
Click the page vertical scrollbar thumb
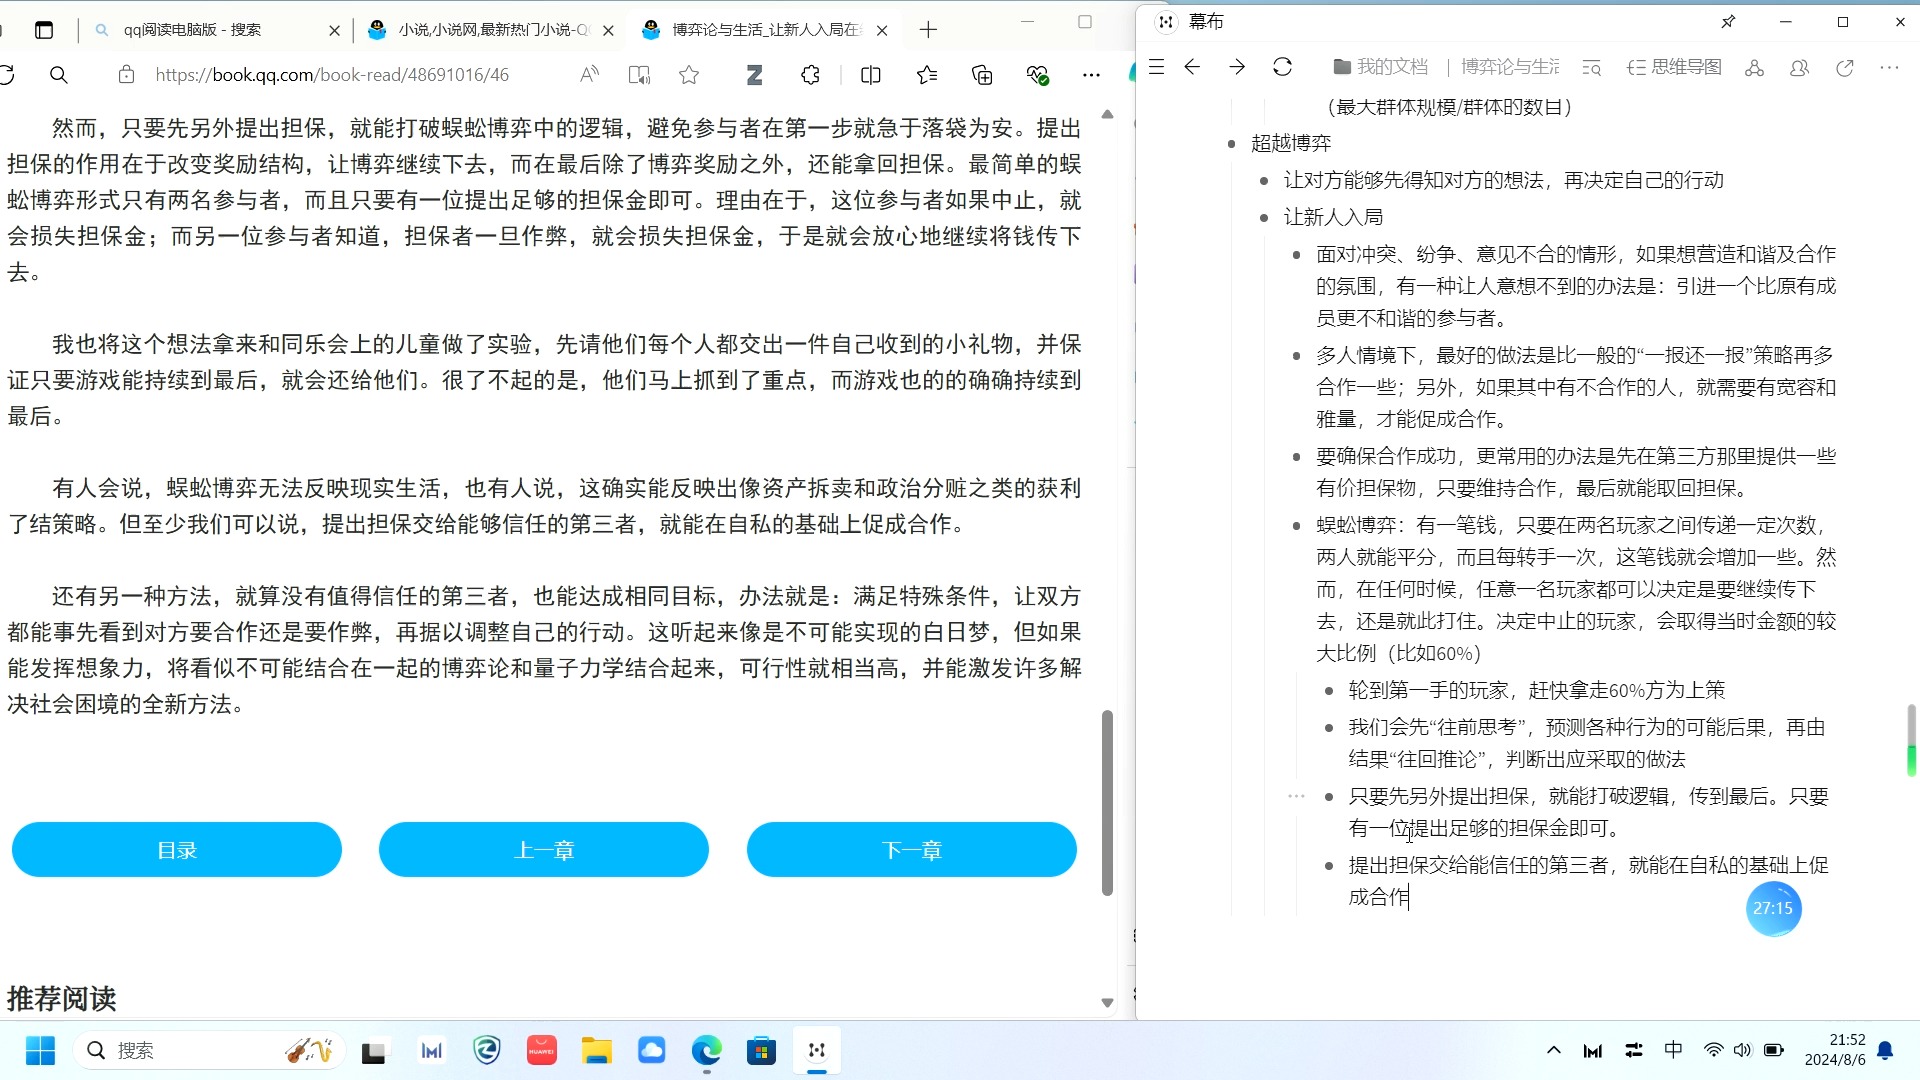tap(1107, 803)
